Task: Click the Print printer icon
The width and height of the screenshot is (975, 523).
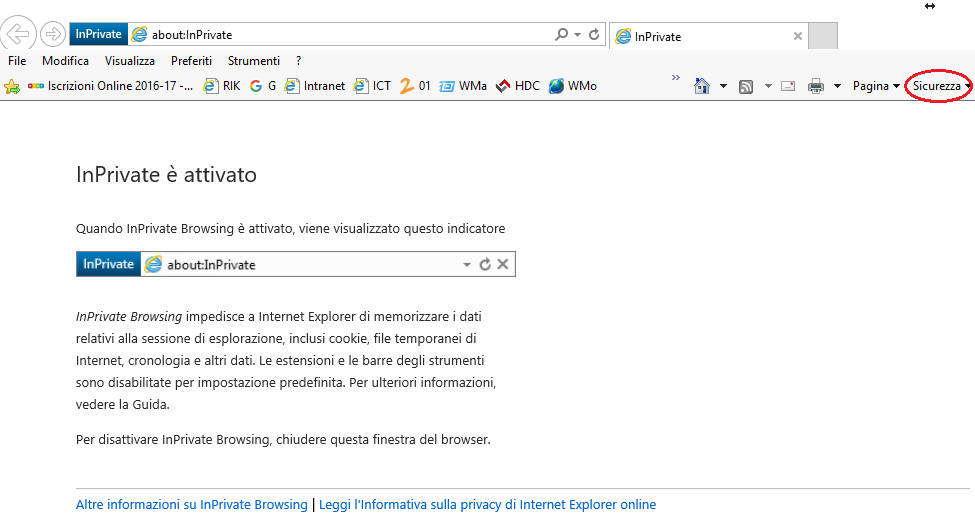Action: click(x=816, y=86)
